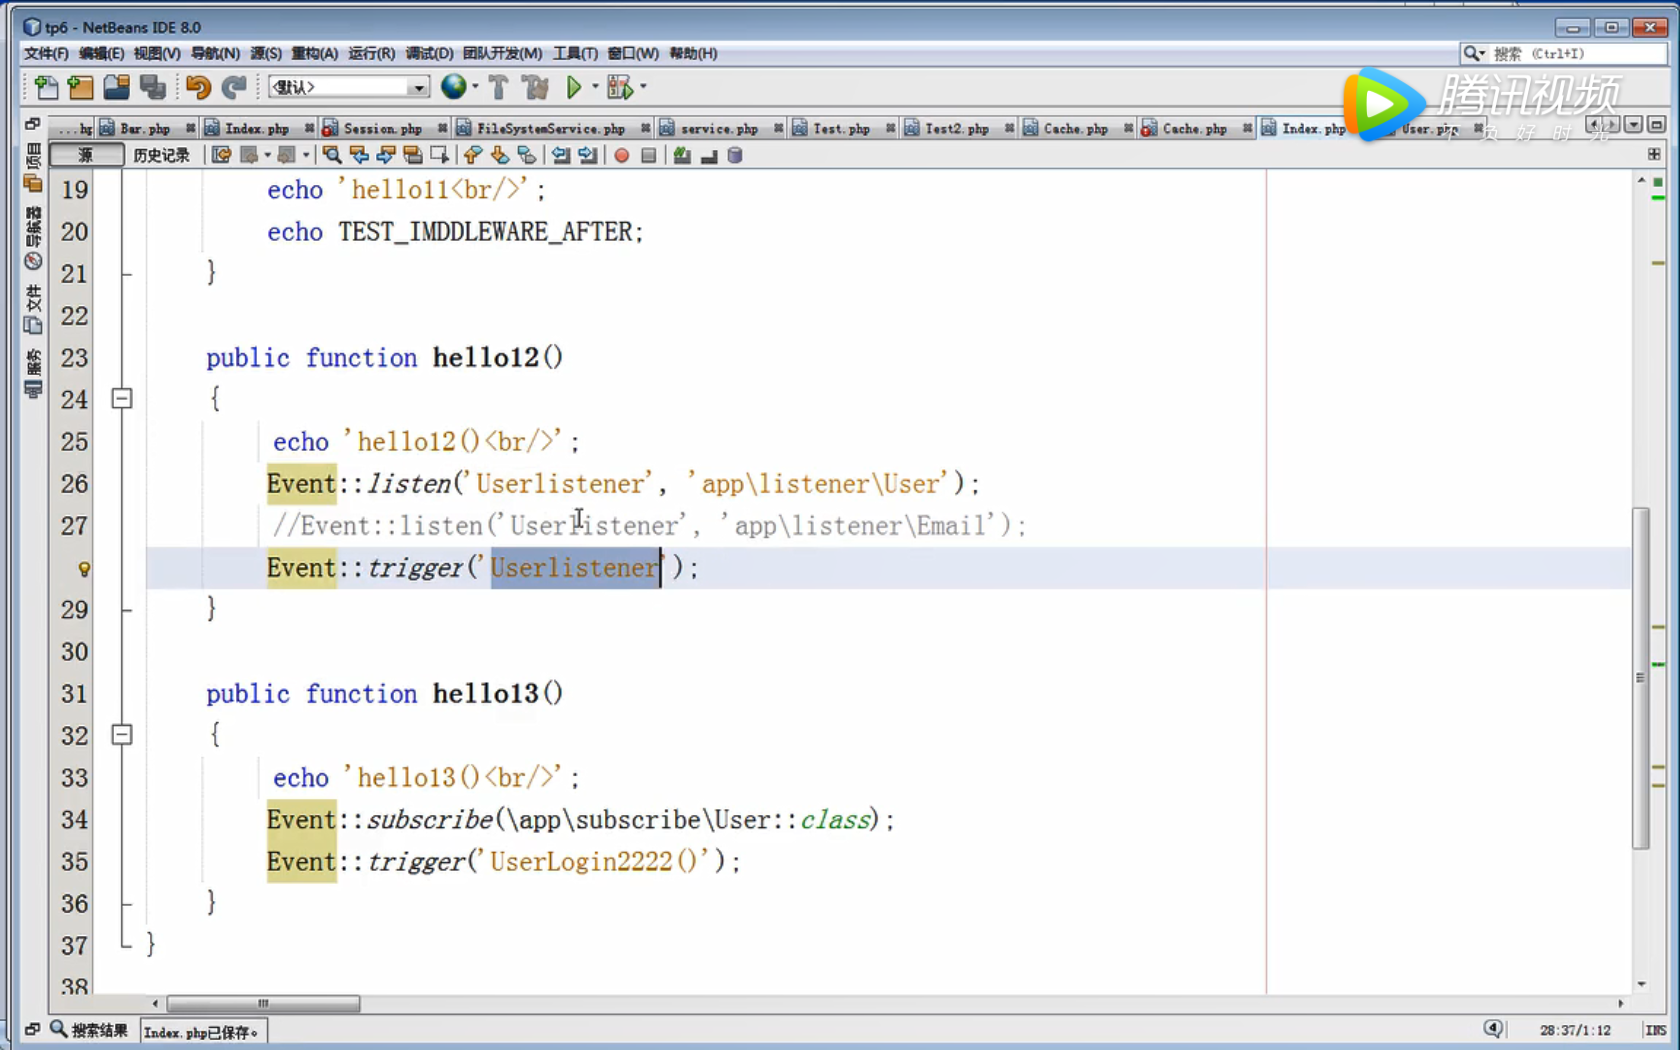Open the 搜索结果 search results panel
Image resolution: width=1680 pixels, height=1050 pixels.
point(90,1030)
